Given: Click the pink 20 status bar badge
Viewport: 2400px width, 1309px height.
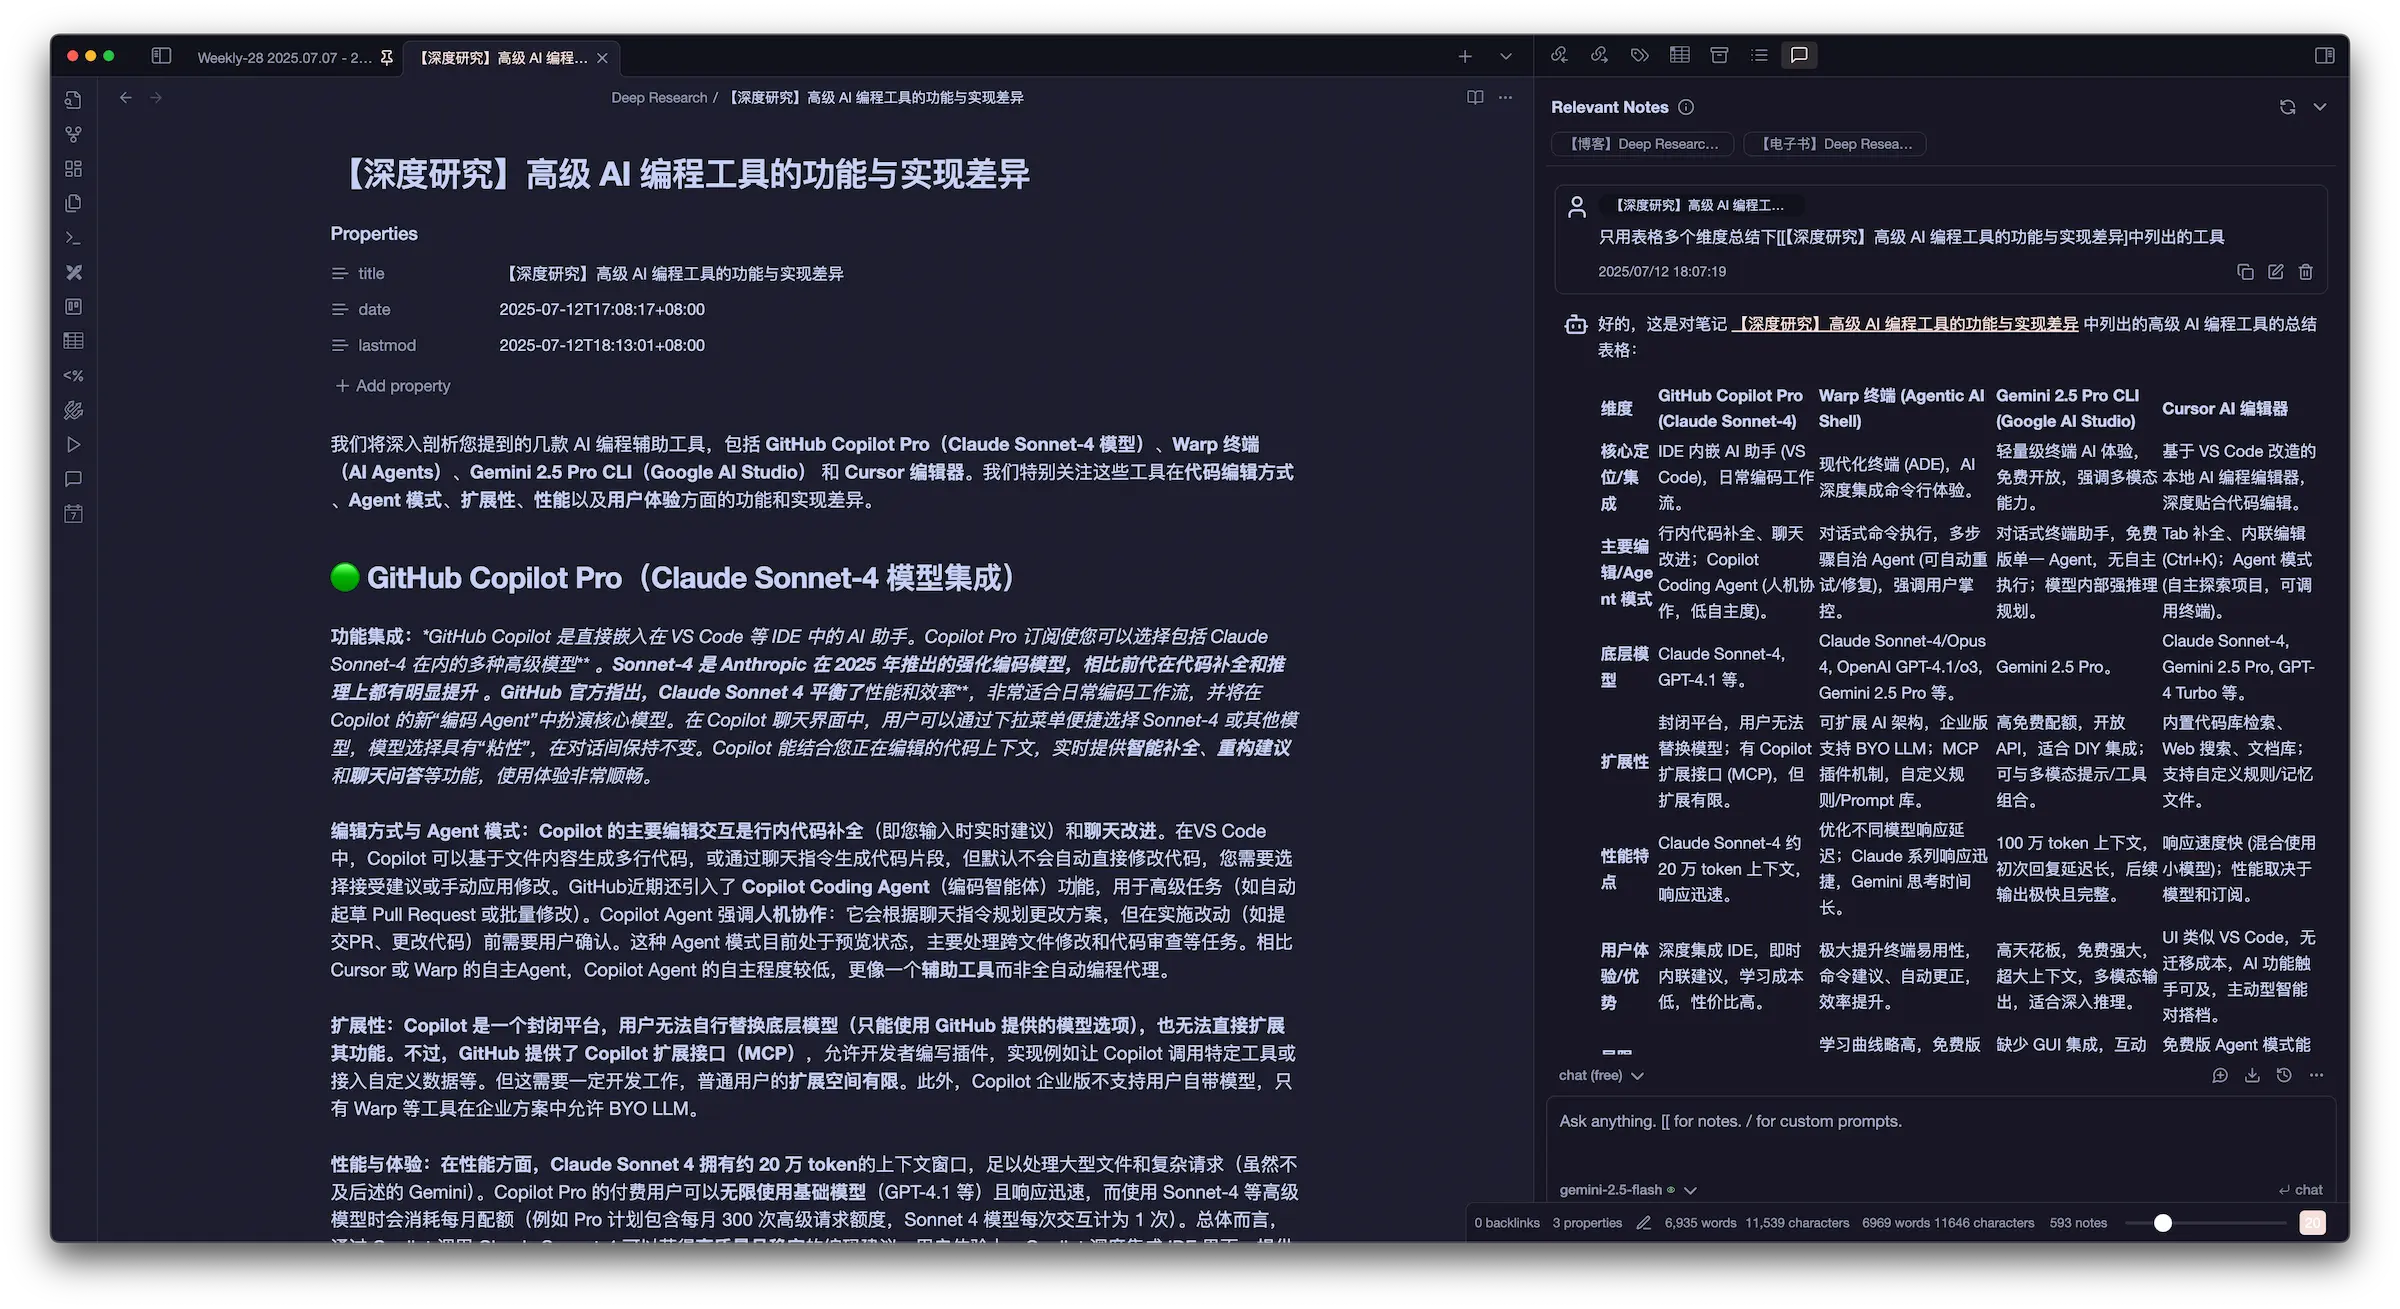Looking at the screenshot, I should tap(2312, 1223).
